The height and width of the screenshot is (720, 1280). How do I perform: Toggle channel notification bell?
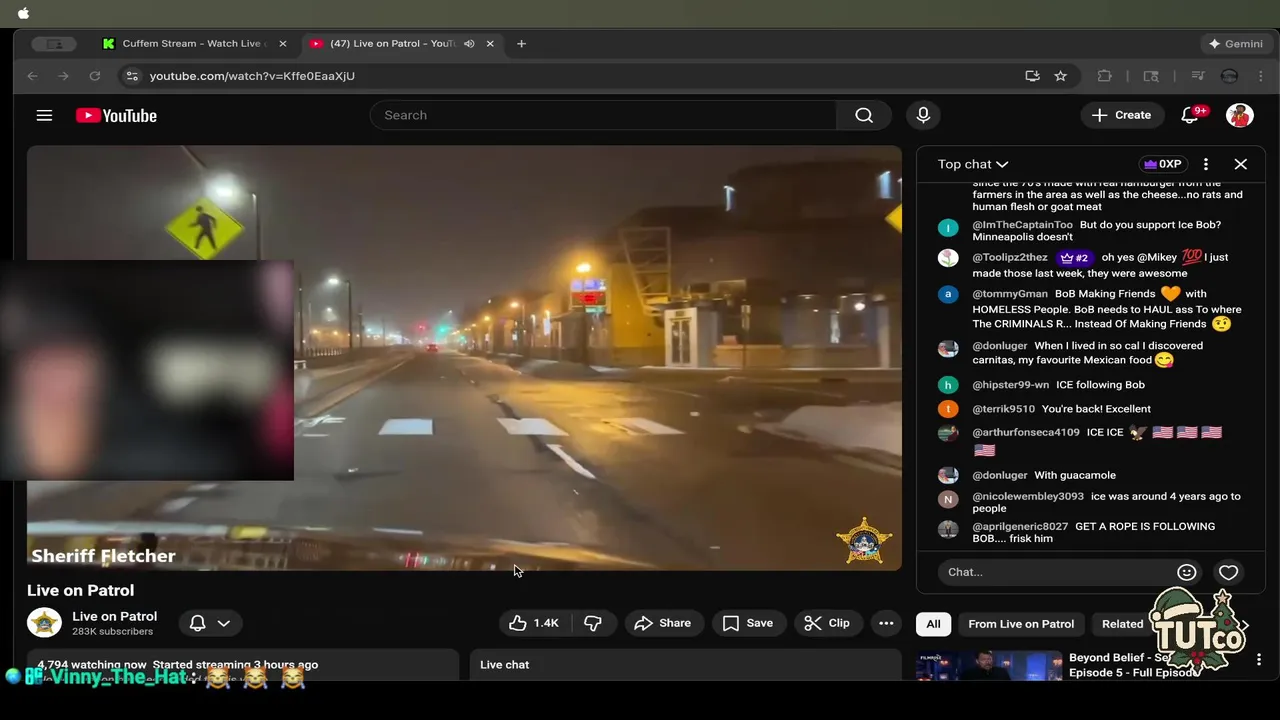coord(198,623)
